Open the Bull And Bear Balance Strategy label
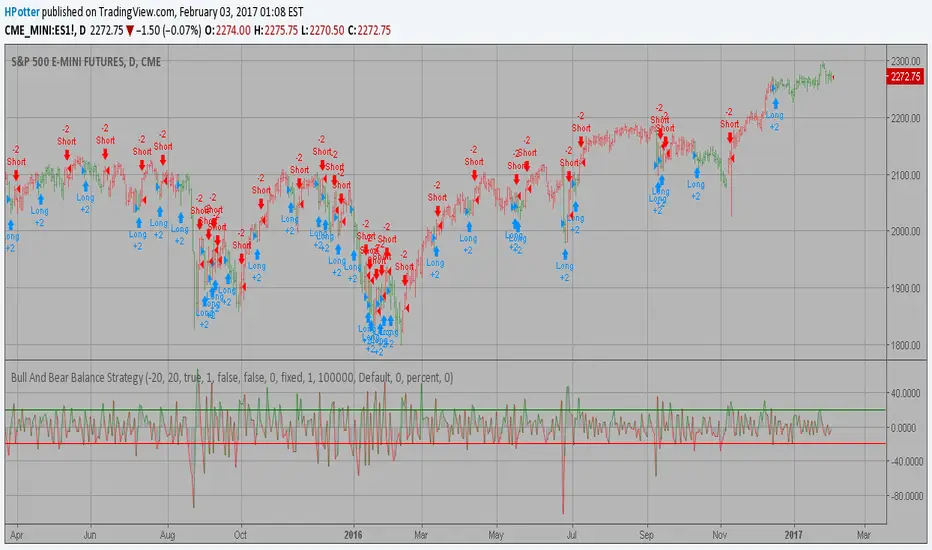This screenshot has height=550, width=932. click(x=232, y=378)
